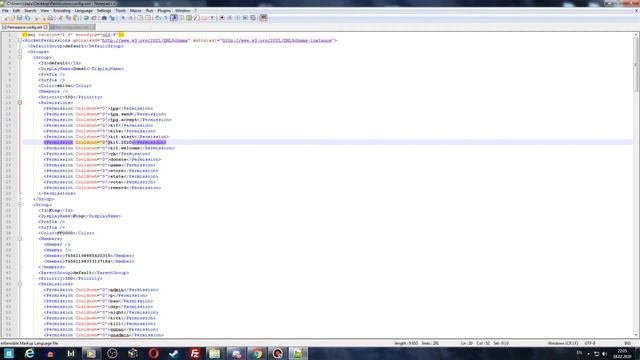The height and width of the screenshot is (360, 640).
Task: Toggle the highlighted Indent Guide button
Action: [x=174, y=18]
